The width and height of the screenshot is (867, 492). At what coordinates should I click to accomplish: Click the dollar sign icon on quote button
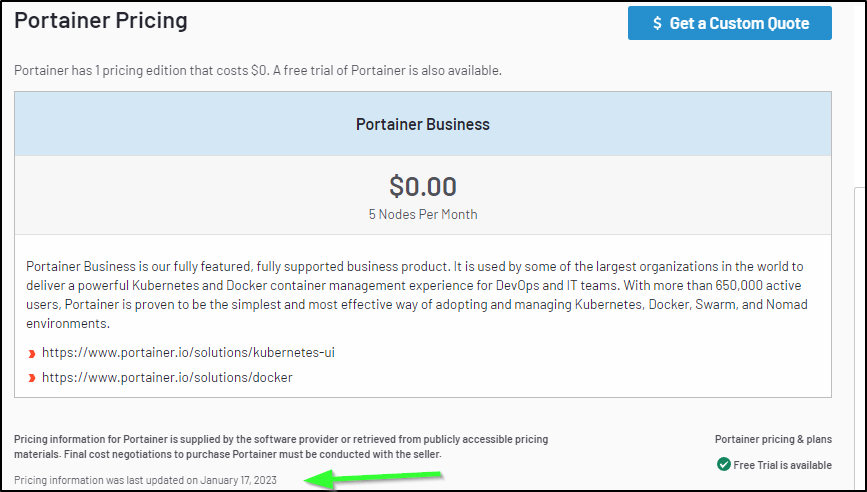pyautogui.click(x=657, y=23)
